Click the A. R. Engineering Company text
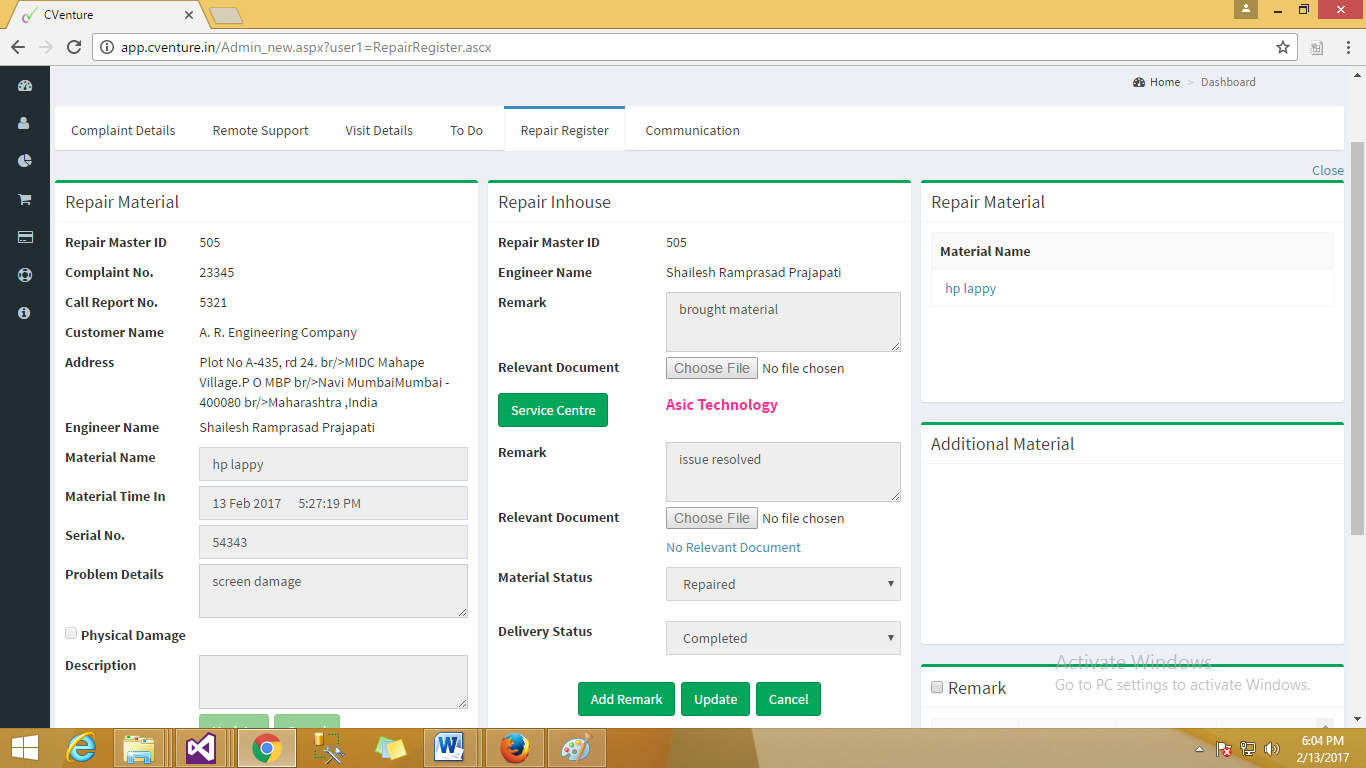 (x=278, y=332)
